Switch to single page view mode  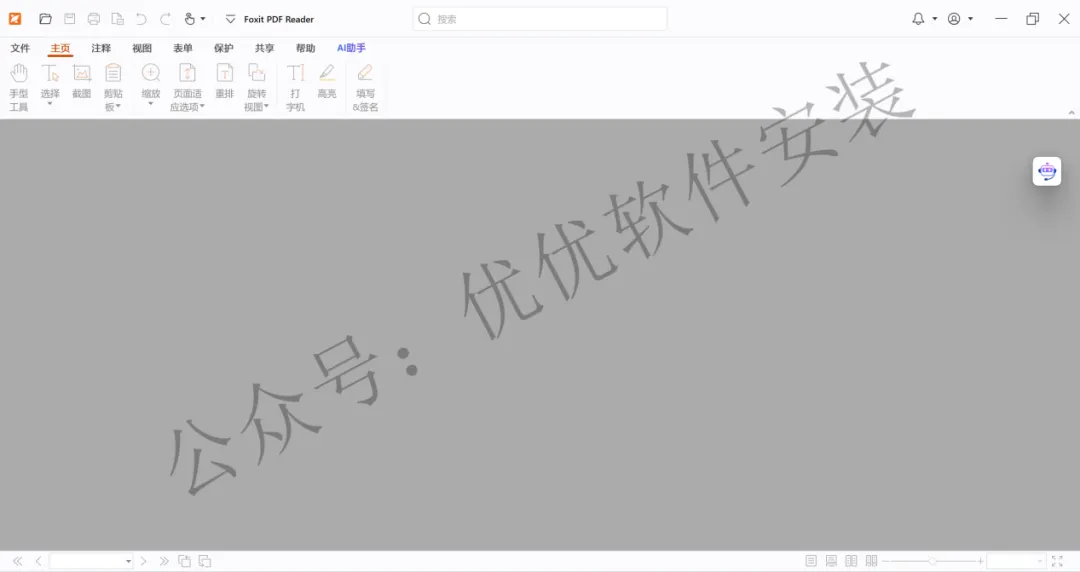pos(811,561)
